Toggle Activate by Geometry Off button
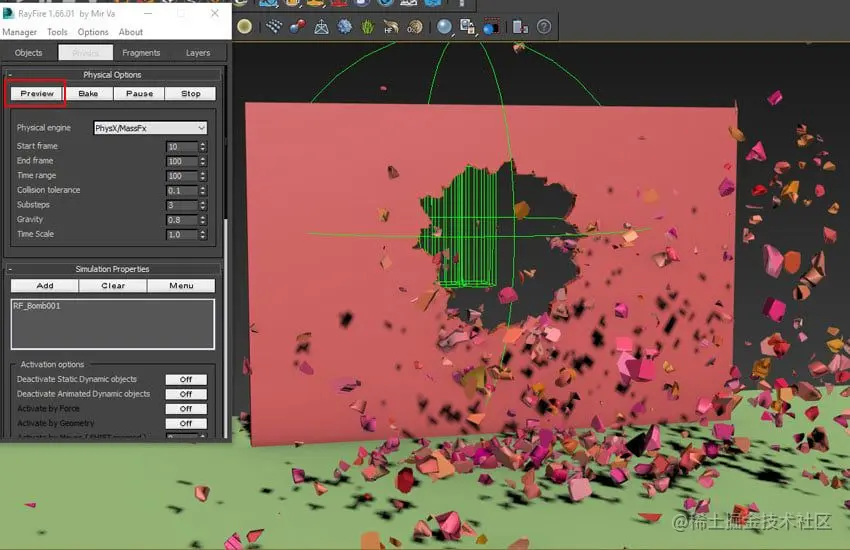Screen dimensions: 850x550 pos(186,423)
